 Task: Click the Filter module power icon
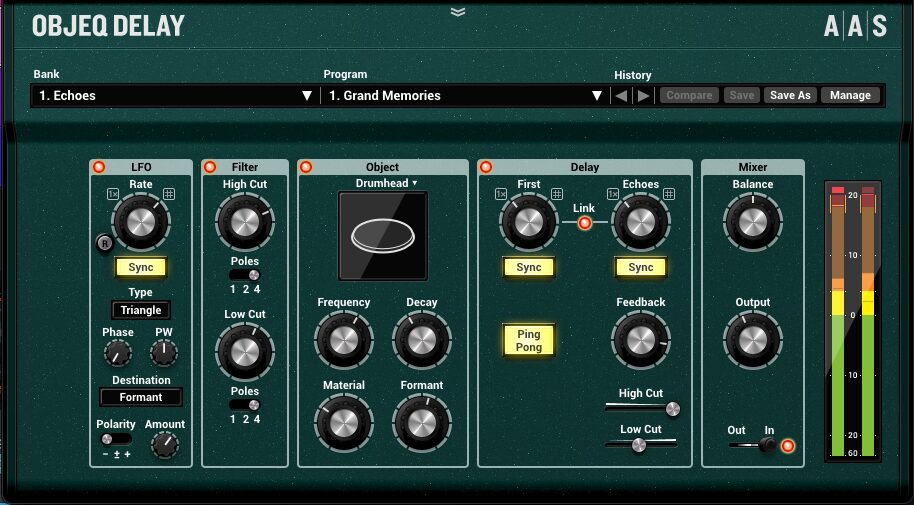click(x=210, y=167)
